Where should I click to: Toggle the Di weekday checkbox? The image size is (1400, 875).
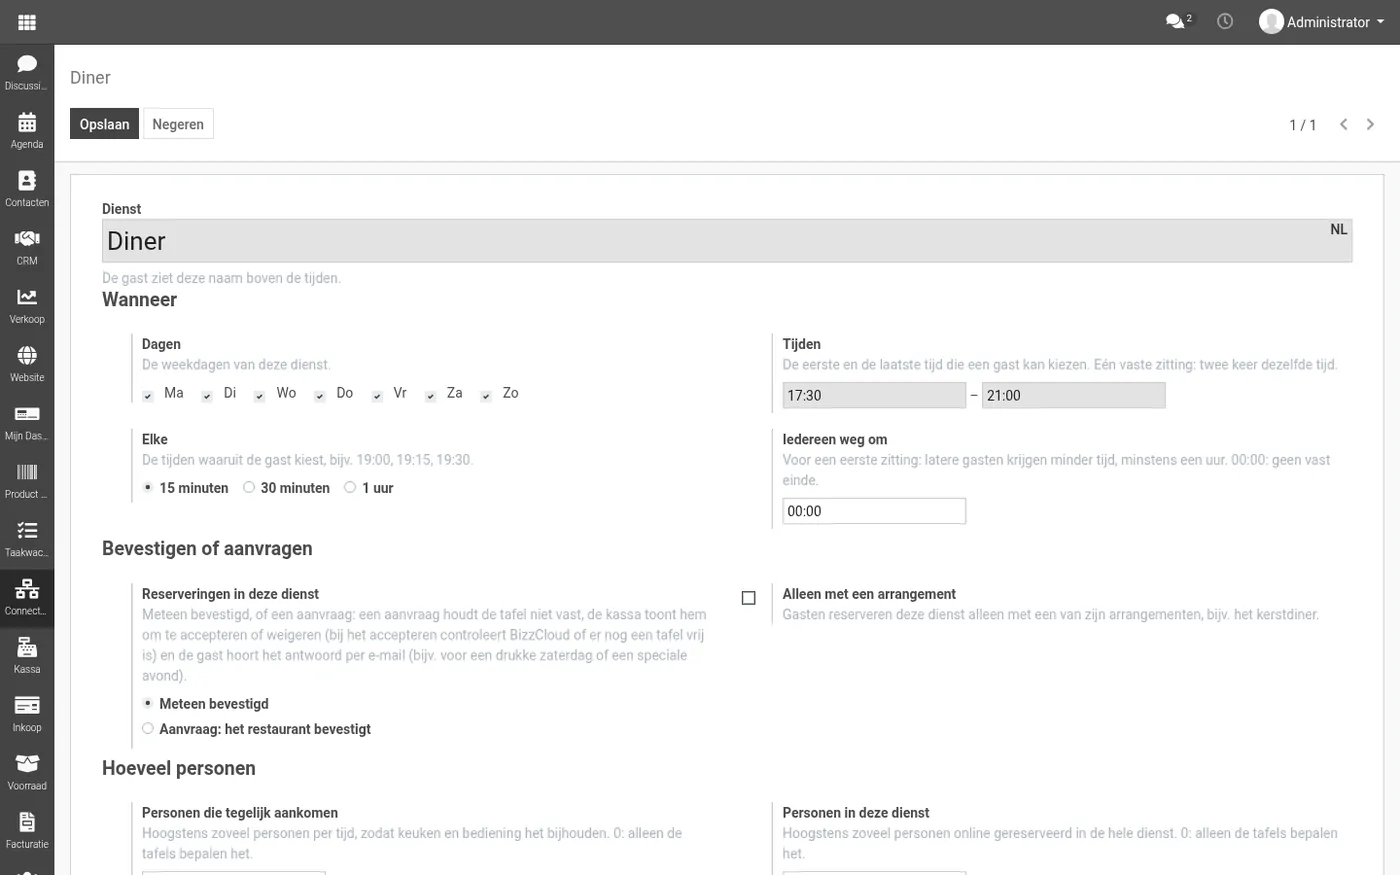tap(207, 396)
